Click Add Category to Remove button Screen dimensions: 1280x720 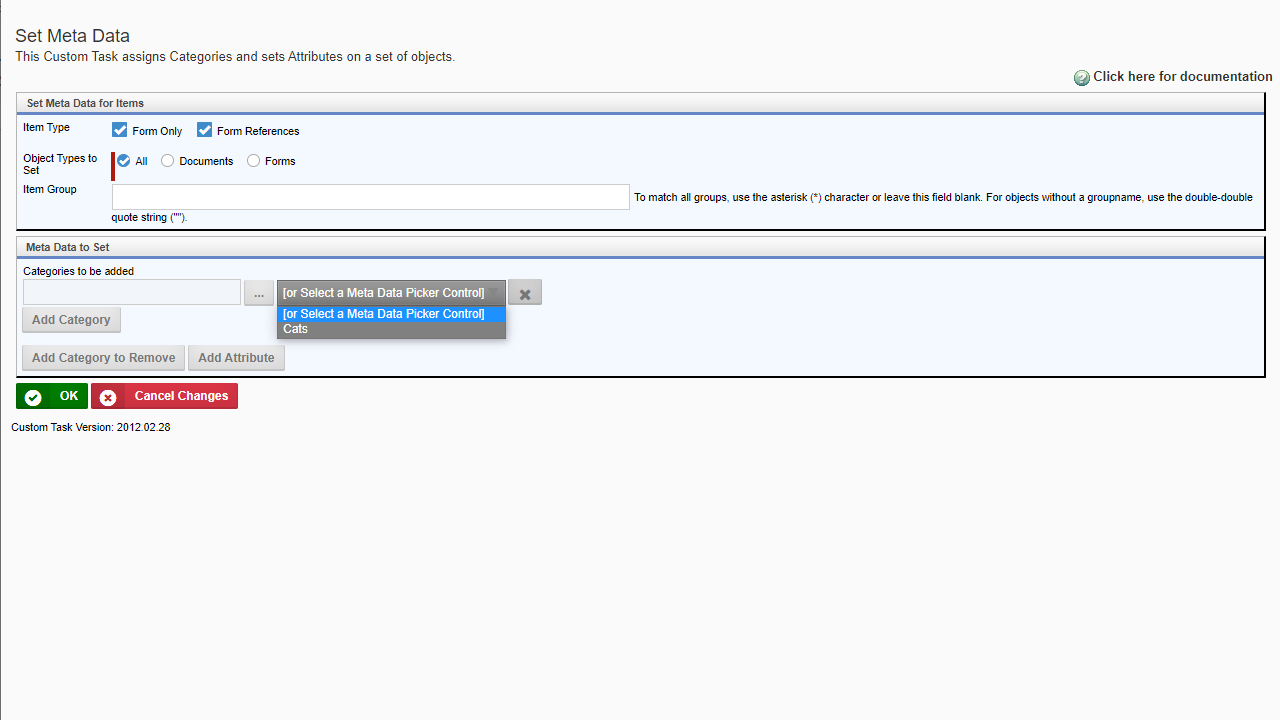pos(104,358)
